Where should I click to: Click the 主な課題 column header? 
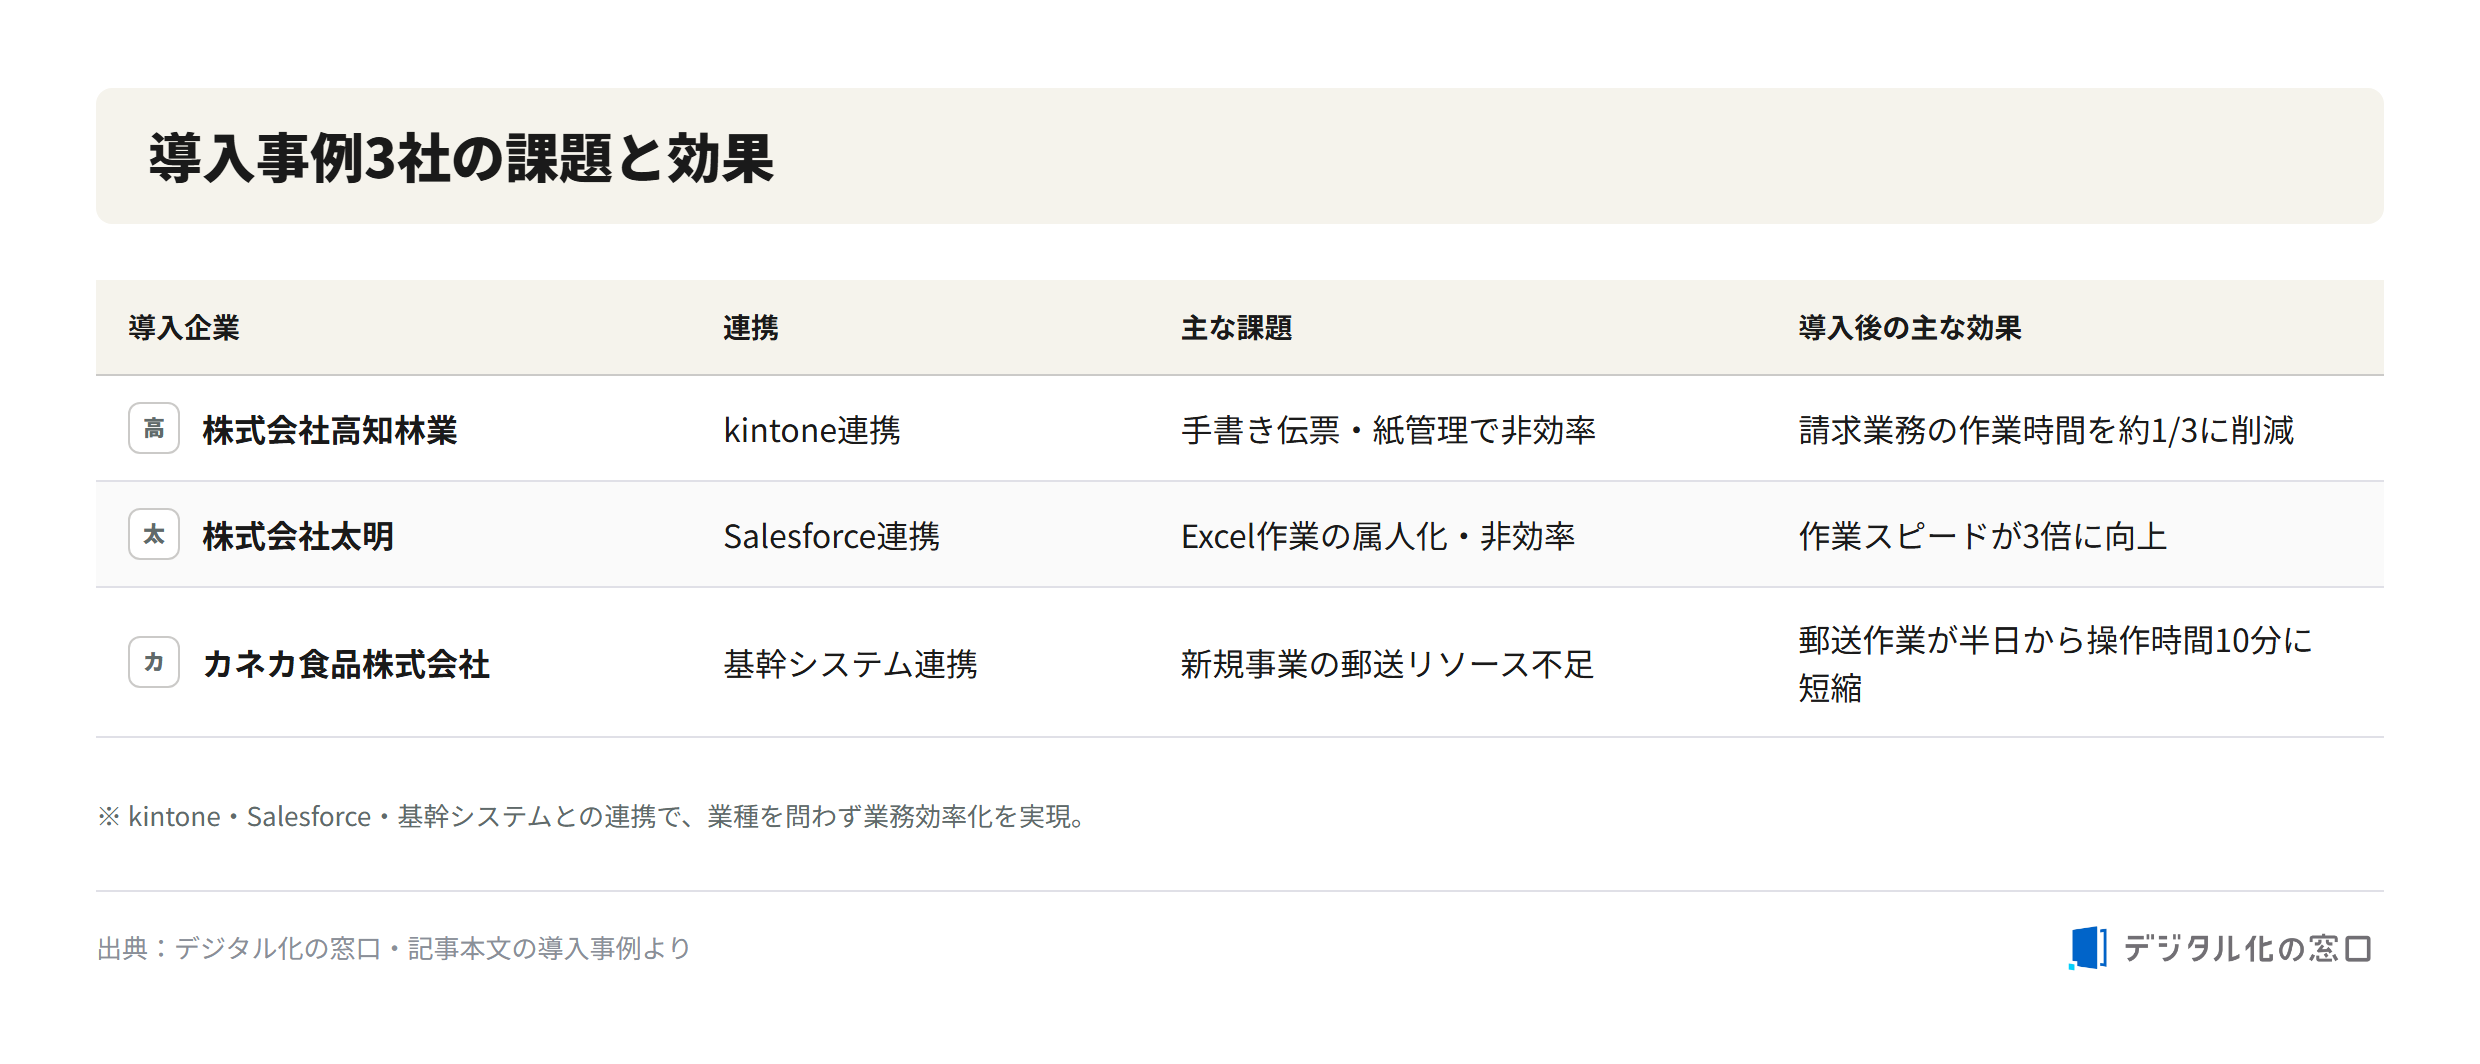click(1236, 328)
